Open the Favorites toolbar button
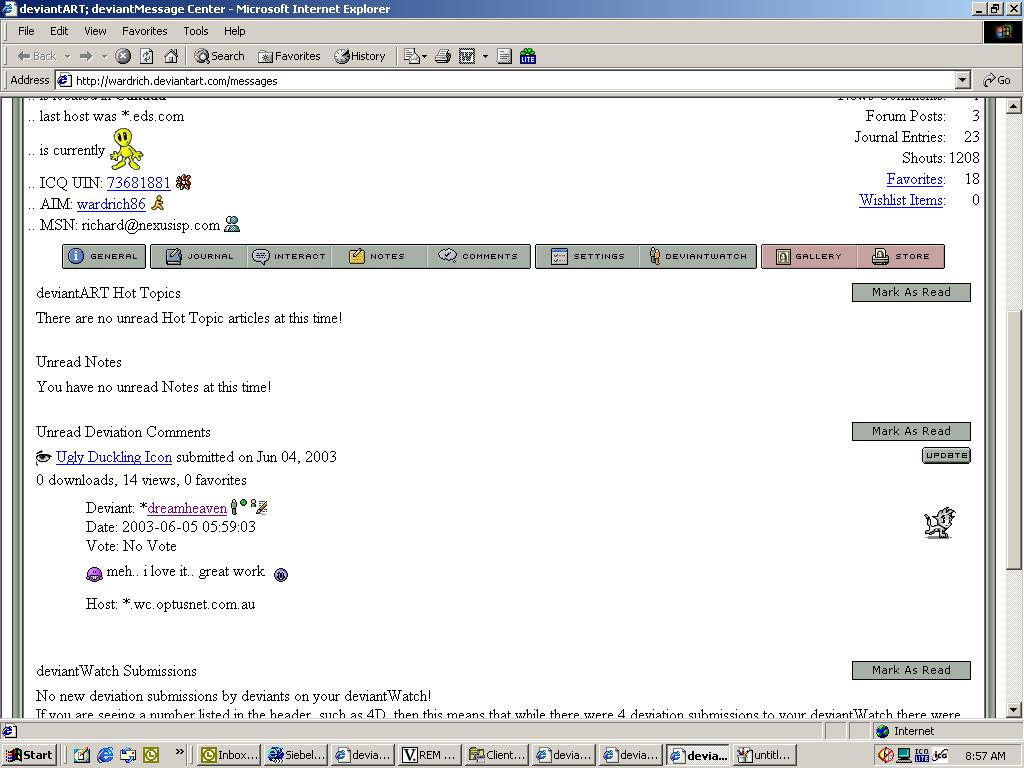The width and height of the screenshot is (1024, 768). pyautogui.click(x=289, y=56)
